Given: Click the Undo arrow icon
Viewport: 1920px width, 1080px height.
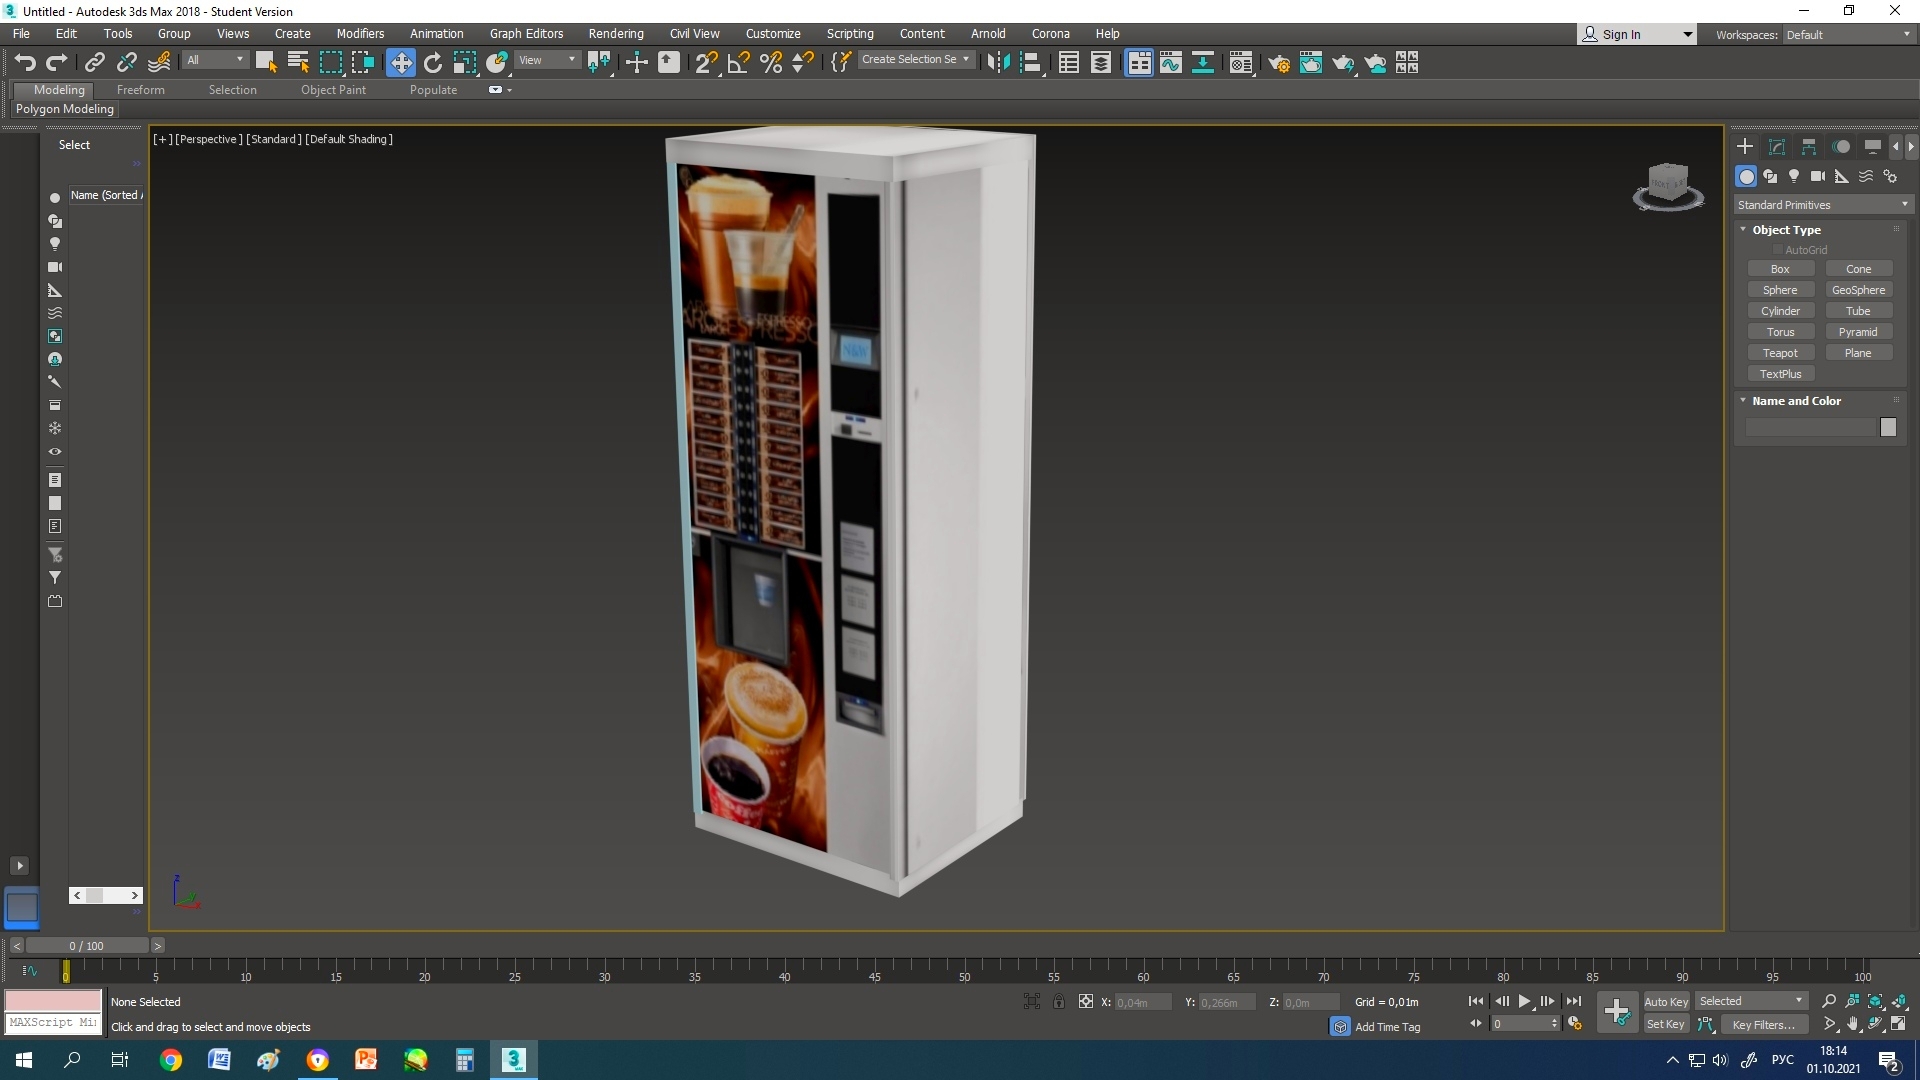Looking at the screenshot, I should pyautogui.click(x=25, y=63).
